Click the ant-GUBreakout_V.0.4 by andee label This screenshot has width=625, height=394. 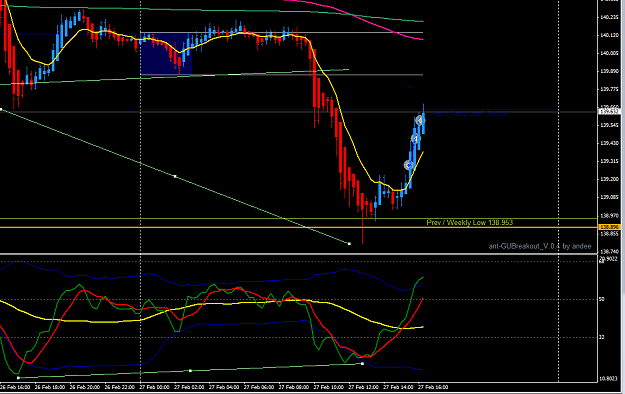click(540, 246)
